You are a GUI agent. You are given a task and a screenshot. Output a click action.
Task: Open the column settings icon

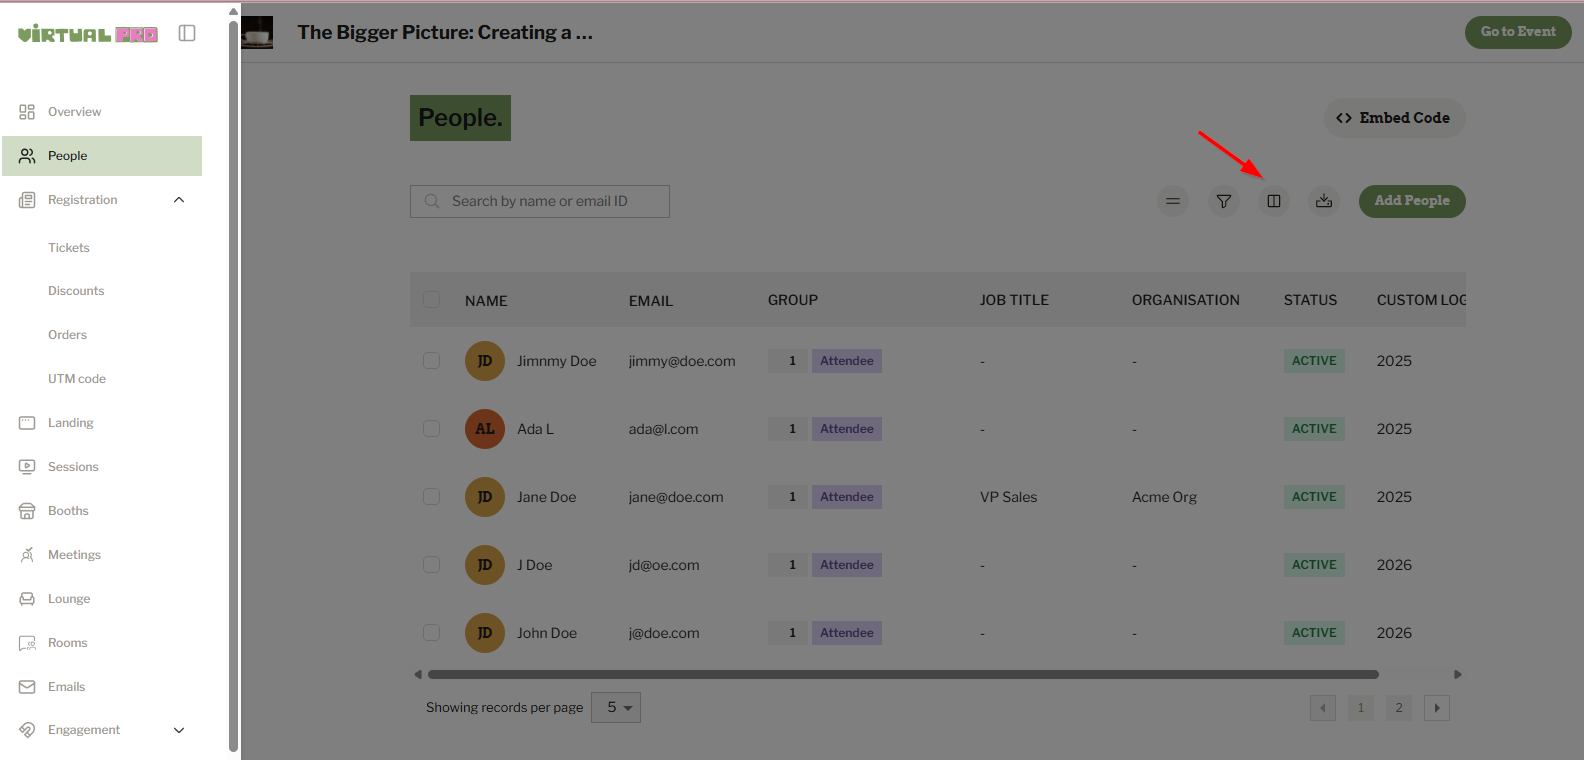click(1273, 201)
